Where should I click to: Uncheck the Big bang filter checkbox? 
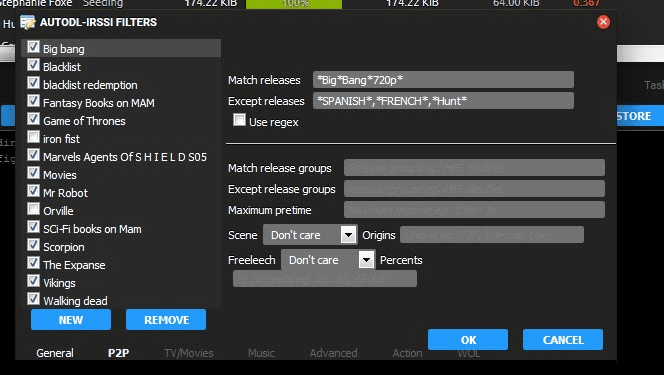coord(33,47)
